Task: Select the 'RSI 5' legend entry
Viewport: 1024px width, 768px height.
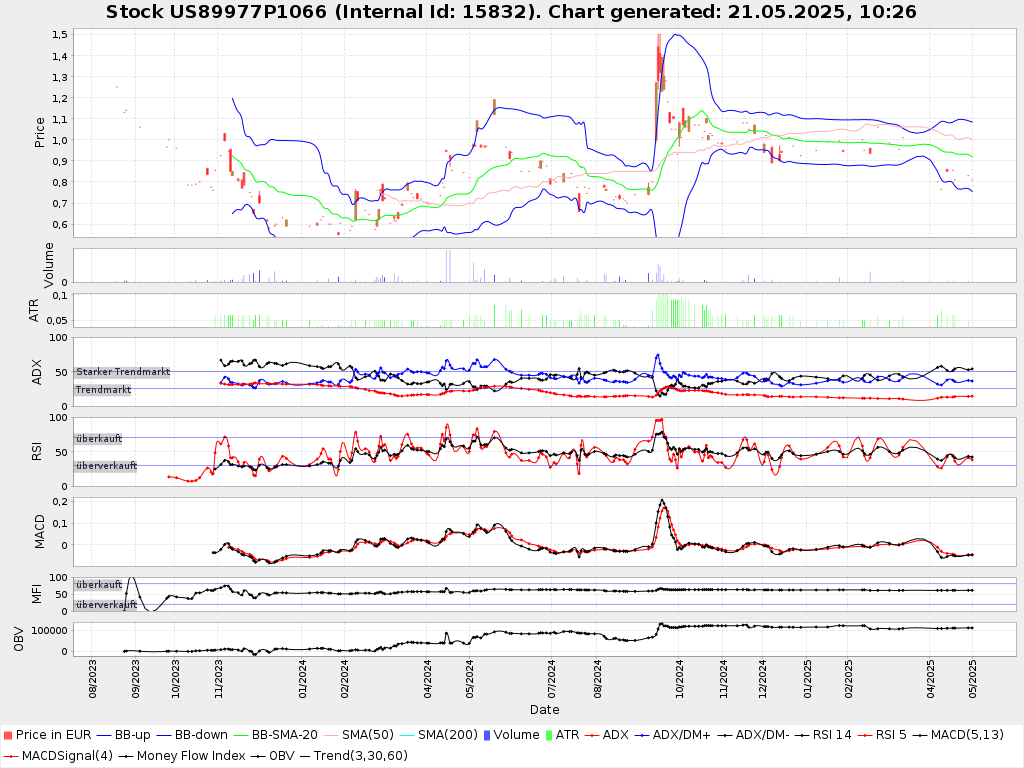Action: pos(882,735)
